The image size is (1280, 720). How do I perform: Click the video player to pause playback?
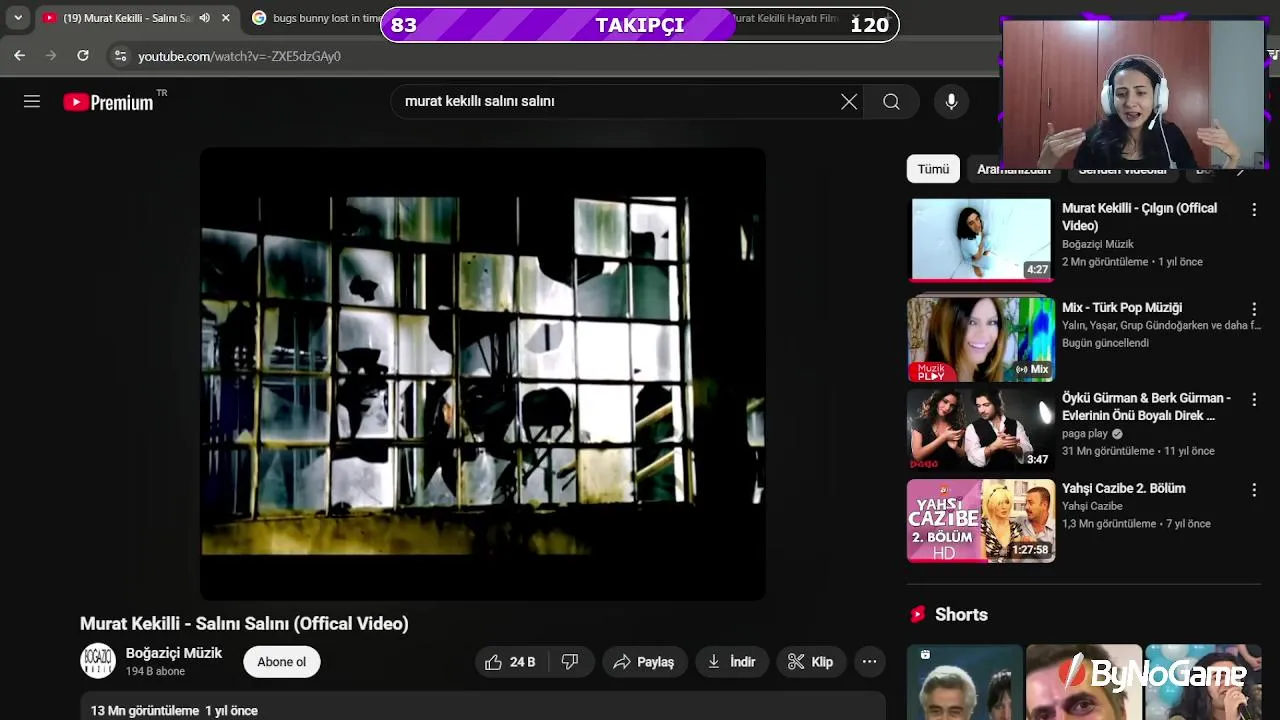pos(483,374)
